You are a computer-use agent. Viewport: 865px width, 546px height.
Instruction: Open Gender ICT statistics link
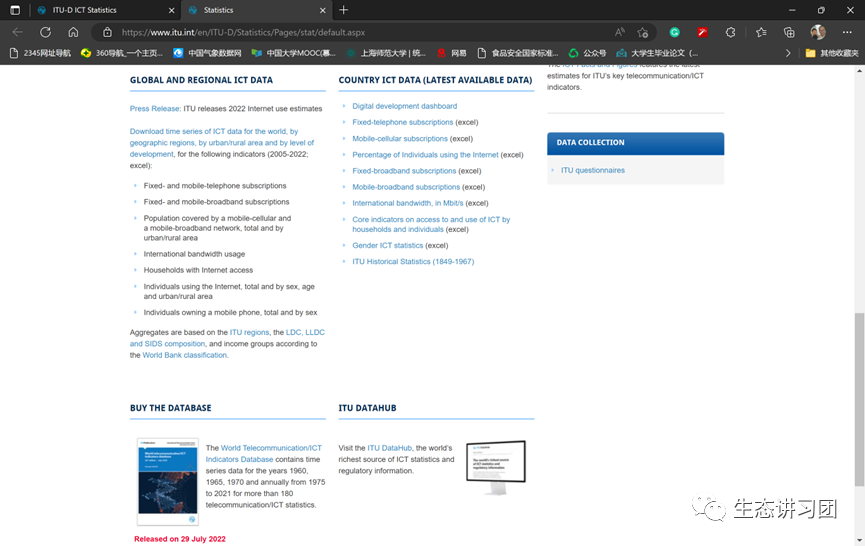click(388, 245)
